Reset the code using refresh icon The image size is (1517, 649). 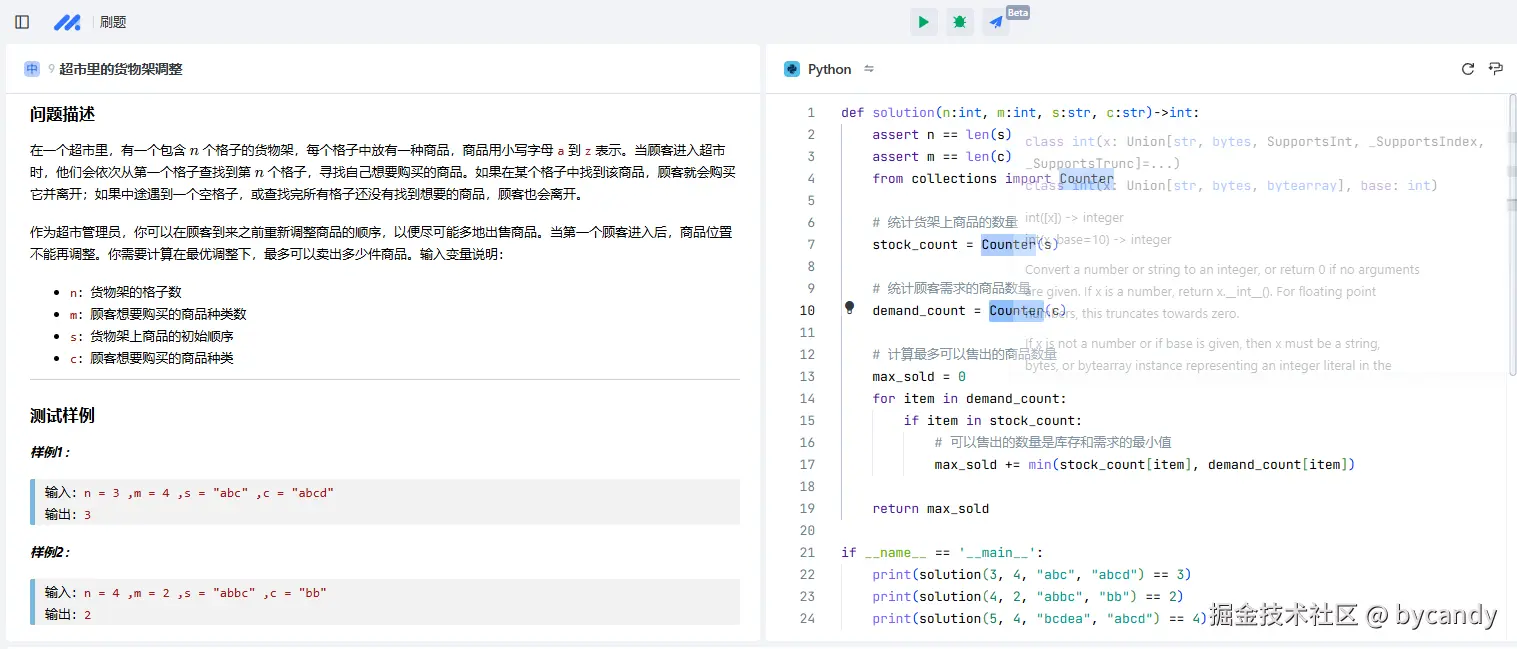click(x=1466, y=69)
